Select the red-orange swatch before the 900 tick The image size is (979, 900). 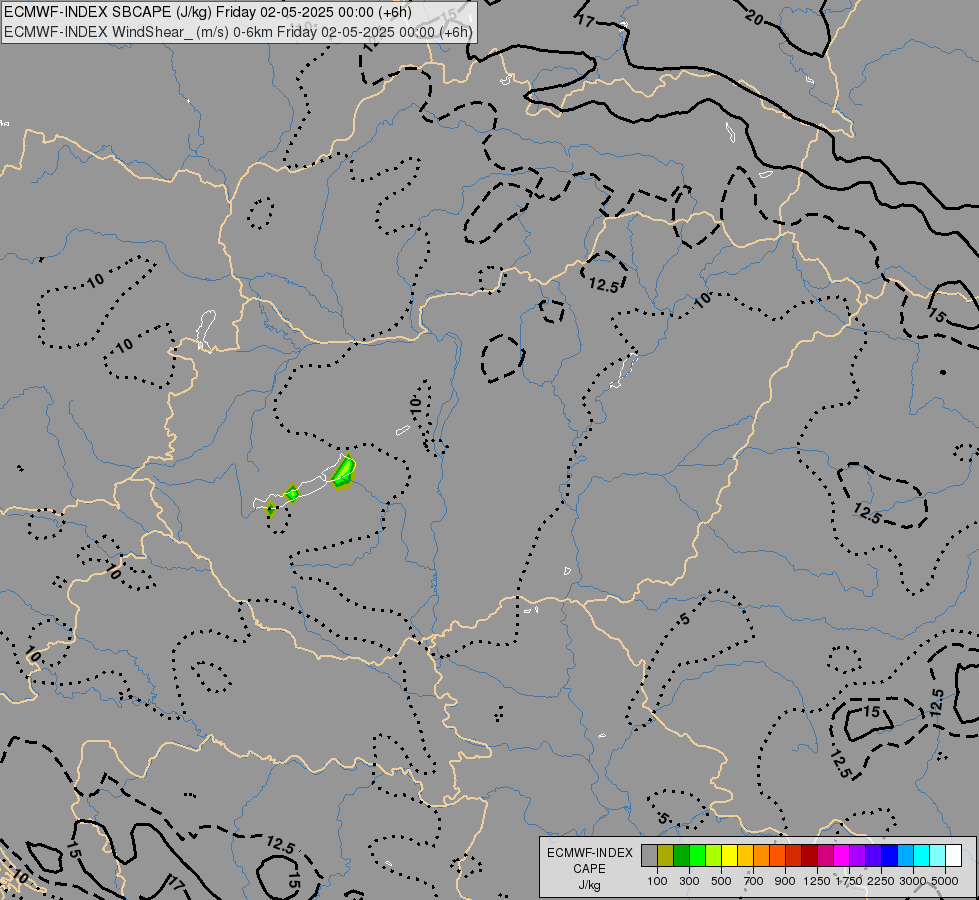pyautogui.click(x=777, y=856)
